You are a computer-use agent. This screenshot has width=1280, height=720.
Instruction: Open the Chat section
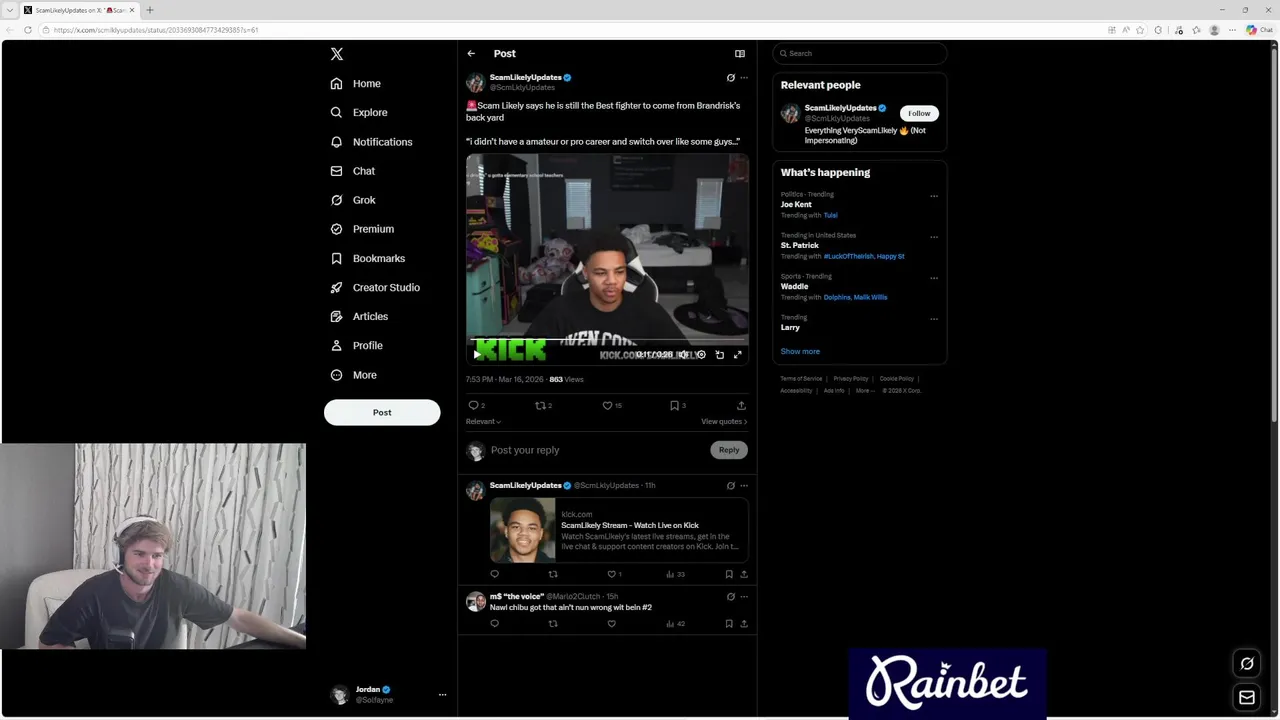tap(353, 171)
